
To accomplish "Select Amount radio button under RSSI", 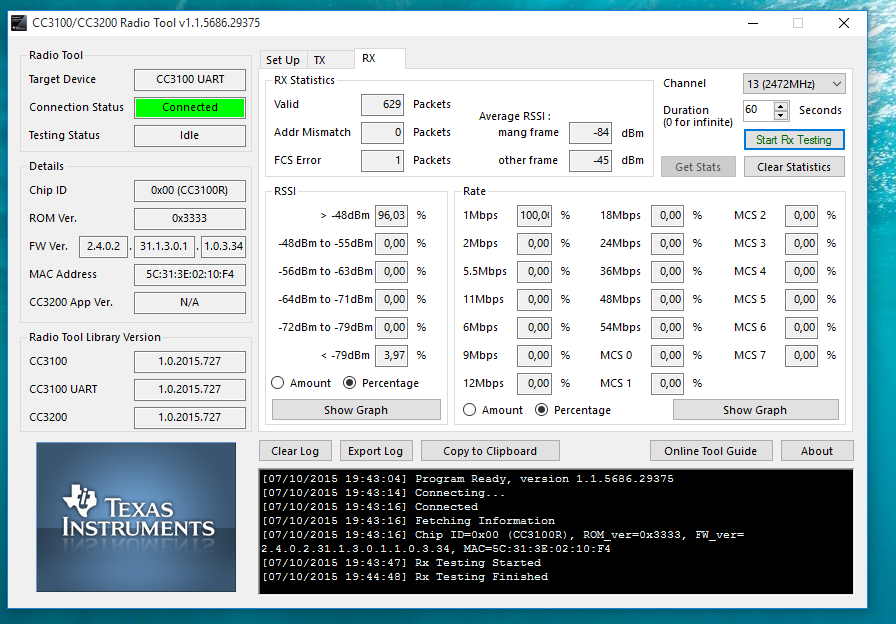I will [x=278, y=383].
